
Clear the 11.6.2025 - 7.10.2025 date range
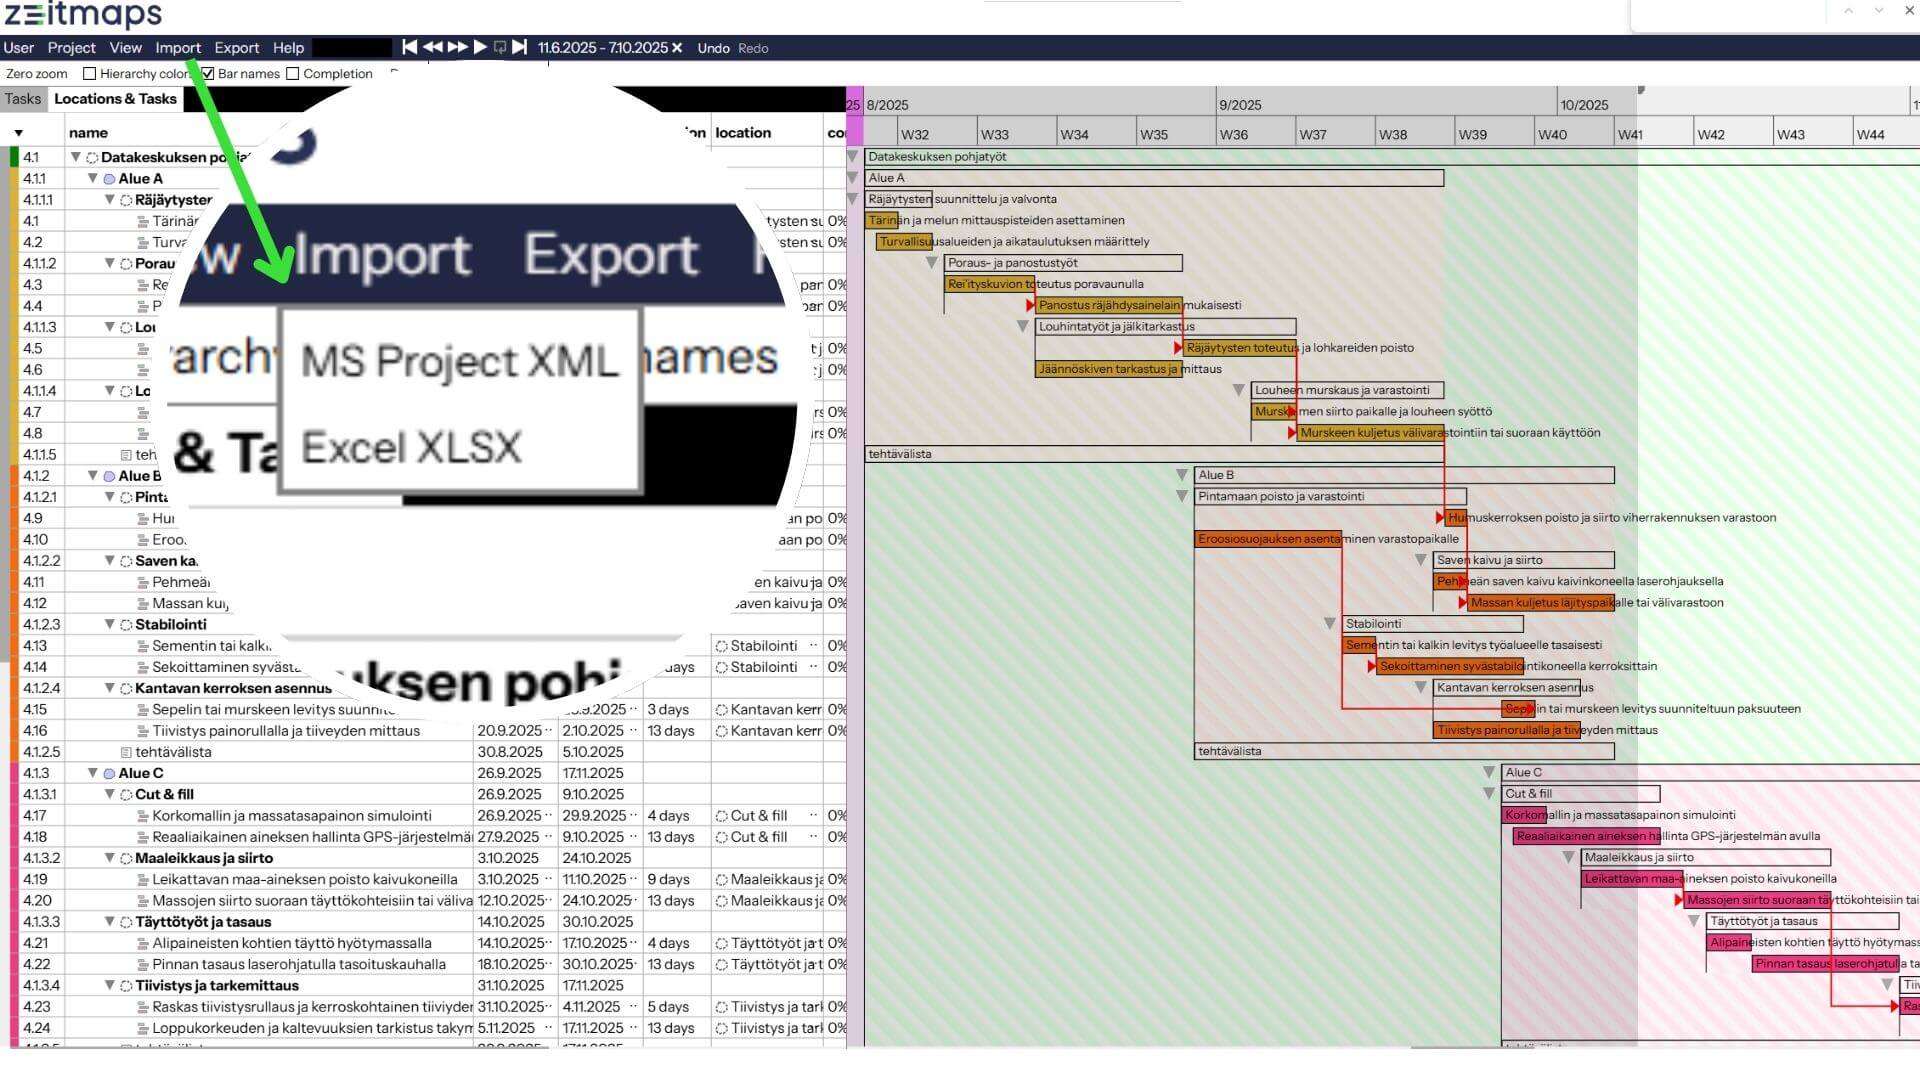coord(677,48)
